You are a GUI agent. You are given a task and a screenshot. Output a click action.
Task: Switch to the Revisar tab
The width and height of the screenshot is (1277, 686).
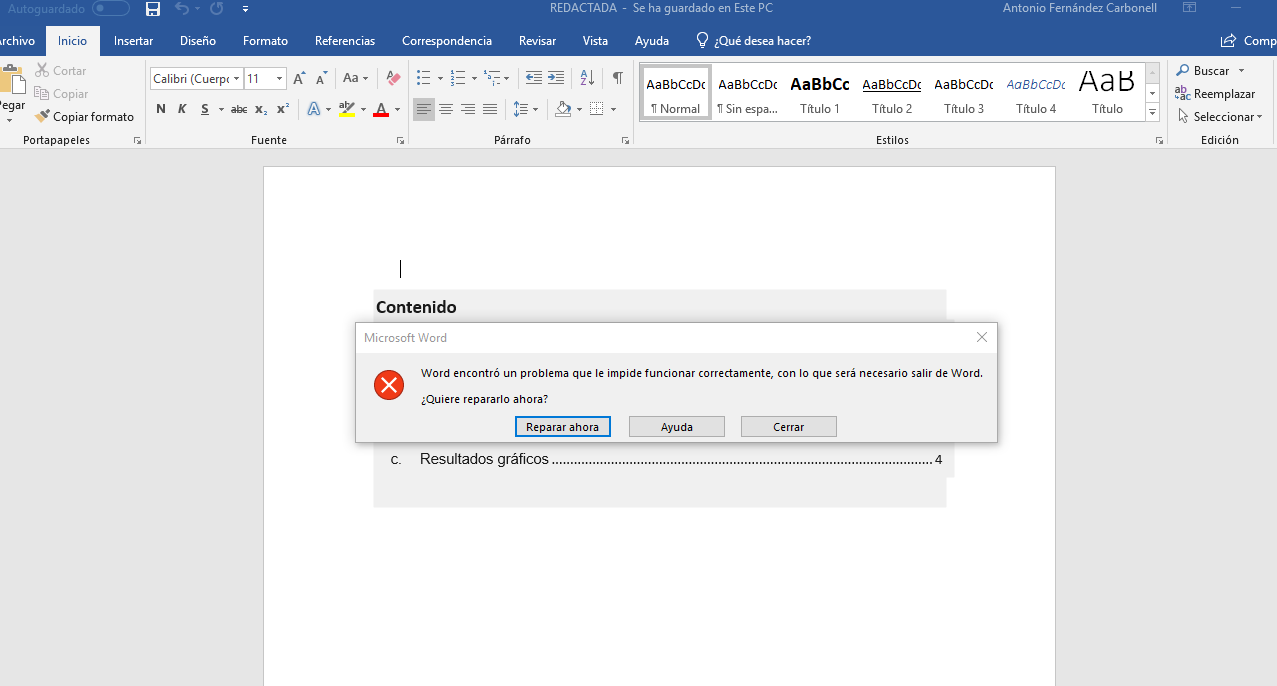537,41
